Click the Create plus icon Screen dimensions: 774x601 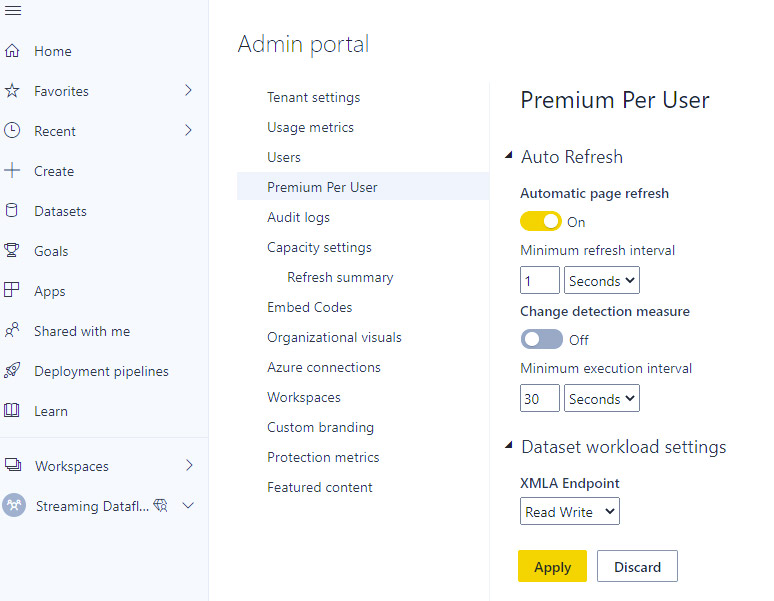tap(12, 170)
